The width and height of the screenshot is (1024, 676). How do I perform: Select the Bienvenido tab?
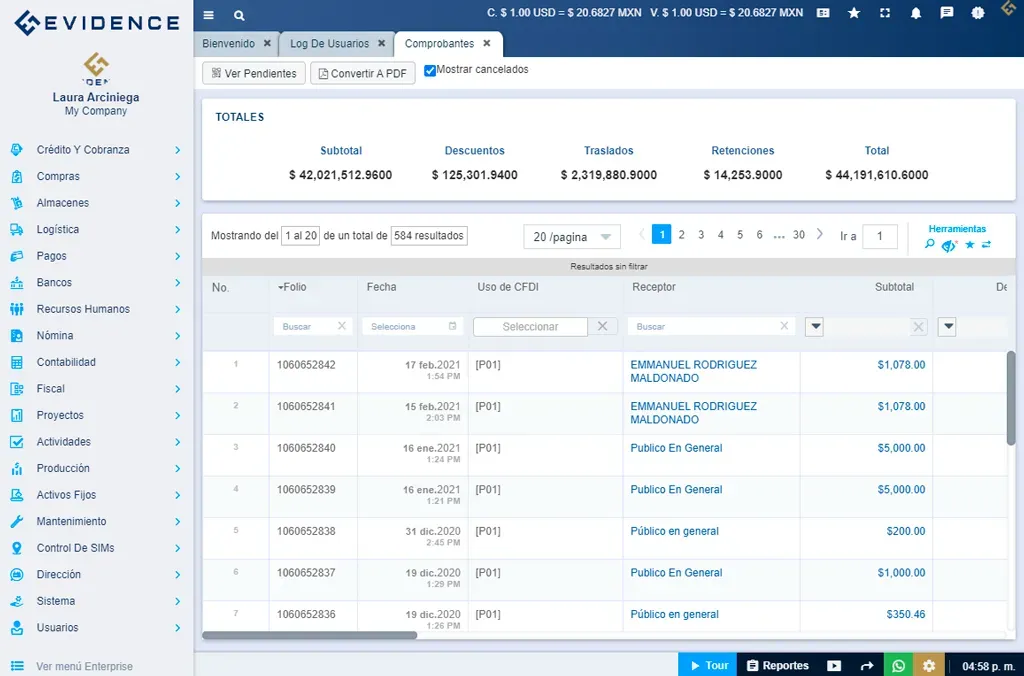pyautogui.click(x=228, y=43)
